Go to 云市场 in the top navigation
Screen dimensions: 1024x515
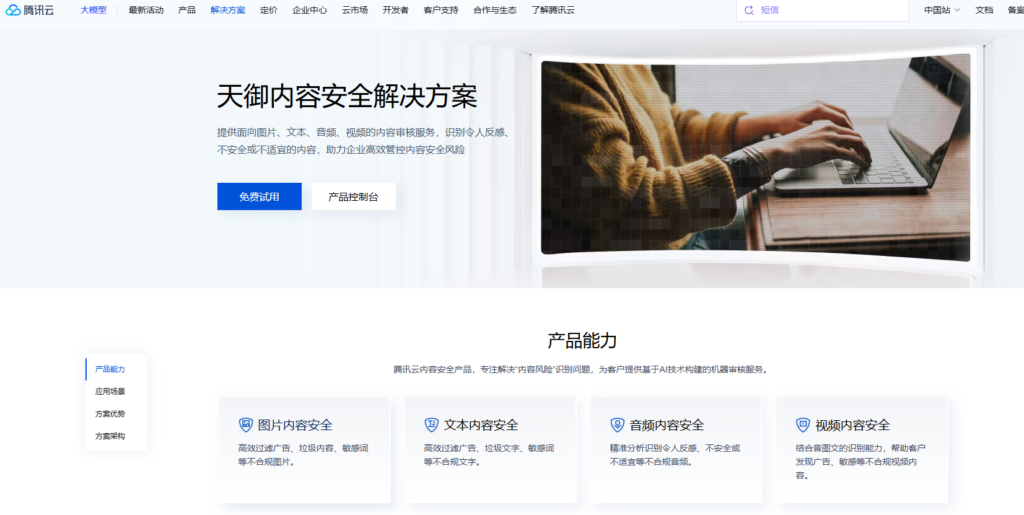point(355,10)
